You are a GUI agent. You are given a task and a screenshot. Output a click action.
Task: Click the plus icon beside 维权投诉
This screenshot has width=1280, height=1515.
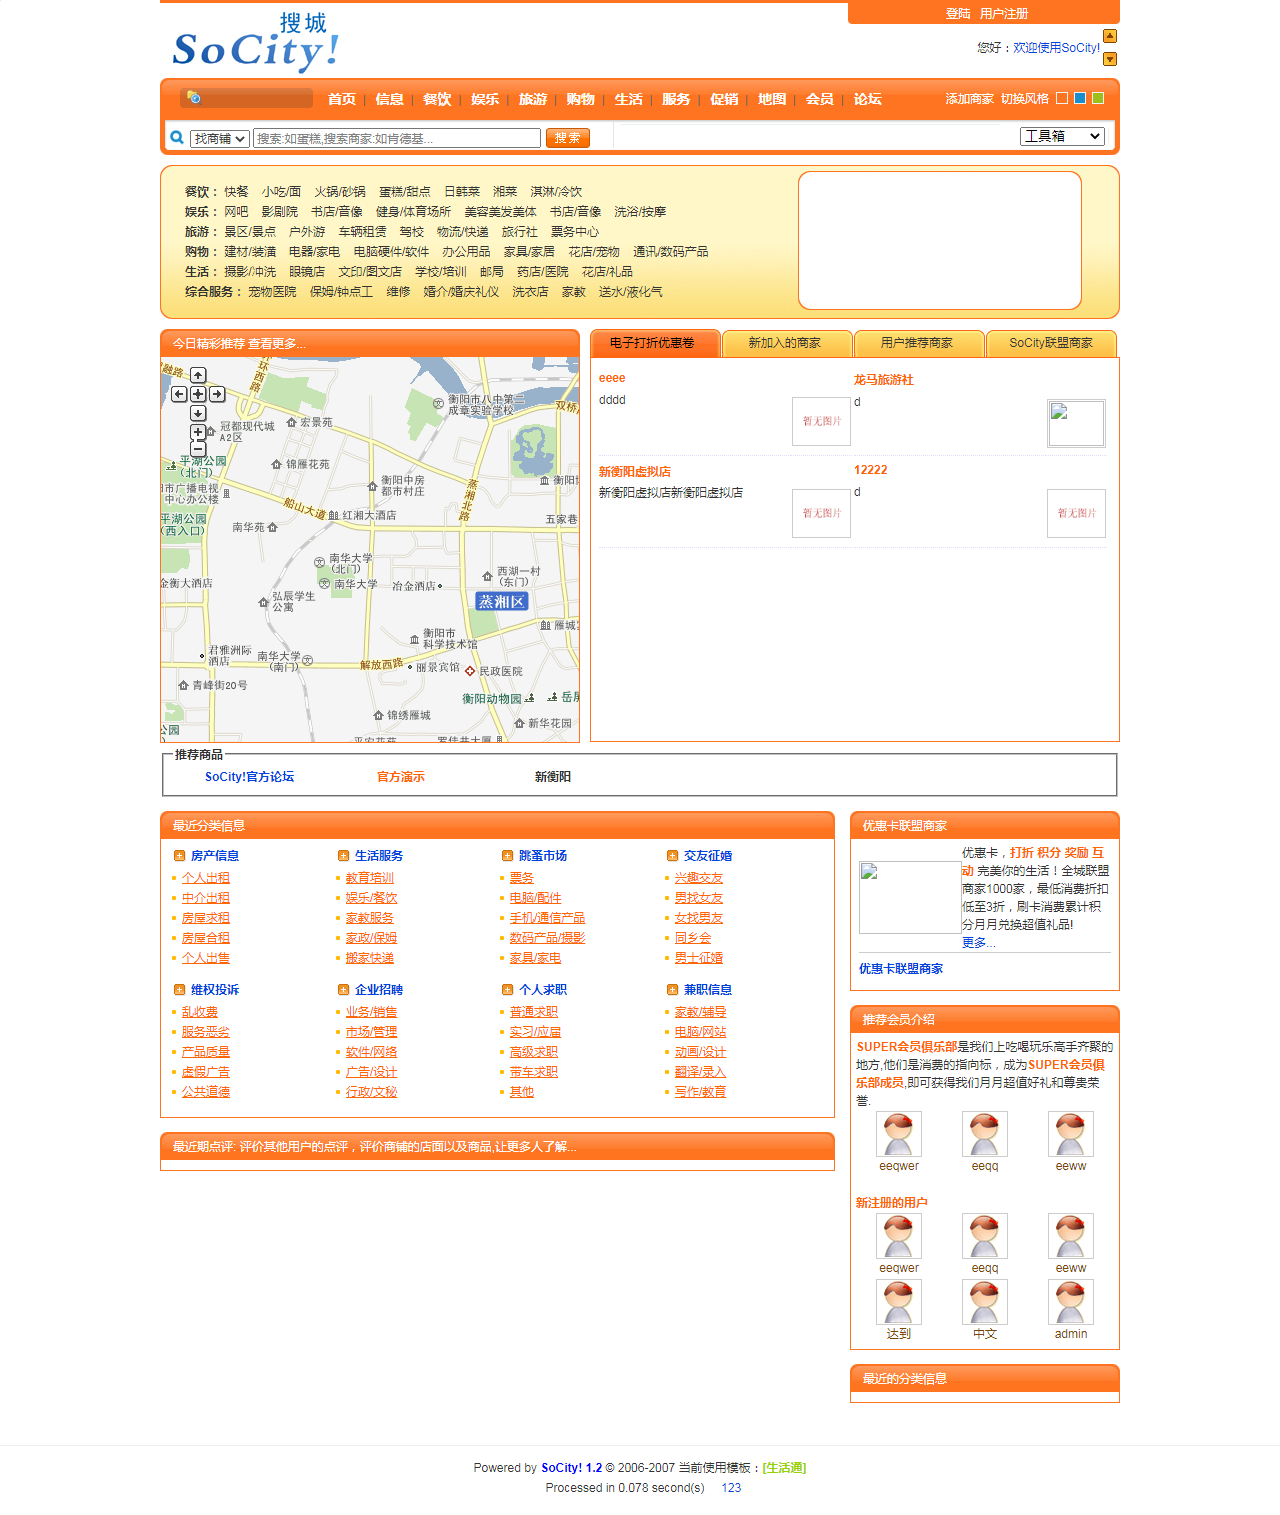179,990
